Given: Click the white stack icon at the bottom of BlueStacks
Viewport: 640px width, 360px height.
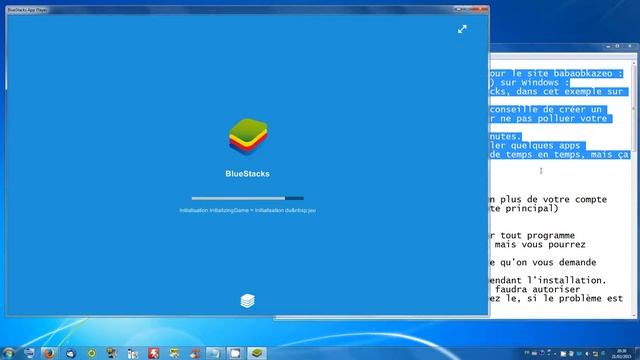Looking at the screenshot, I should click(247, 301).
